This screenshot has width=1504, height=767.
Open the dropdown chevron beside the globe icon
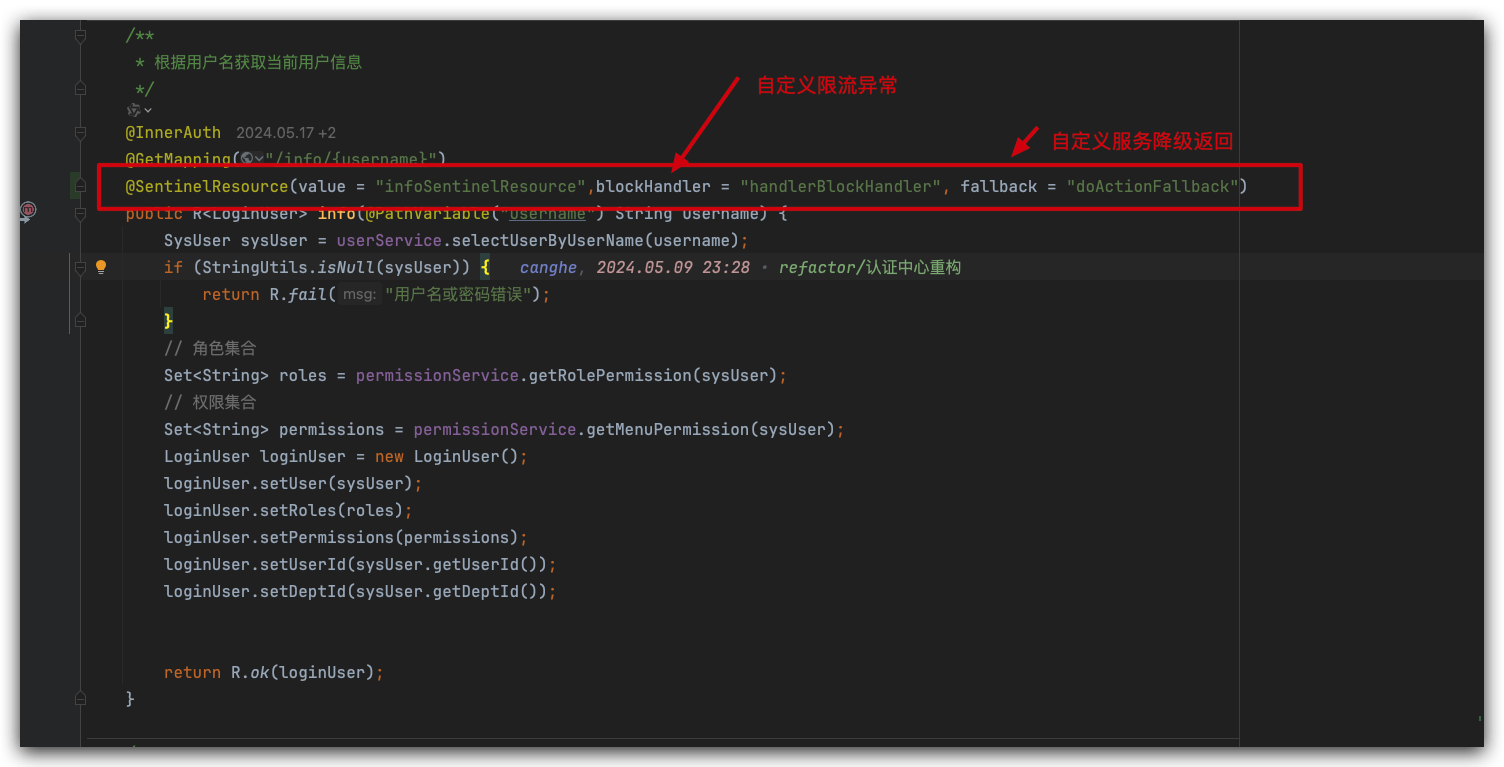pyautogui.click(x=259, y=160)
